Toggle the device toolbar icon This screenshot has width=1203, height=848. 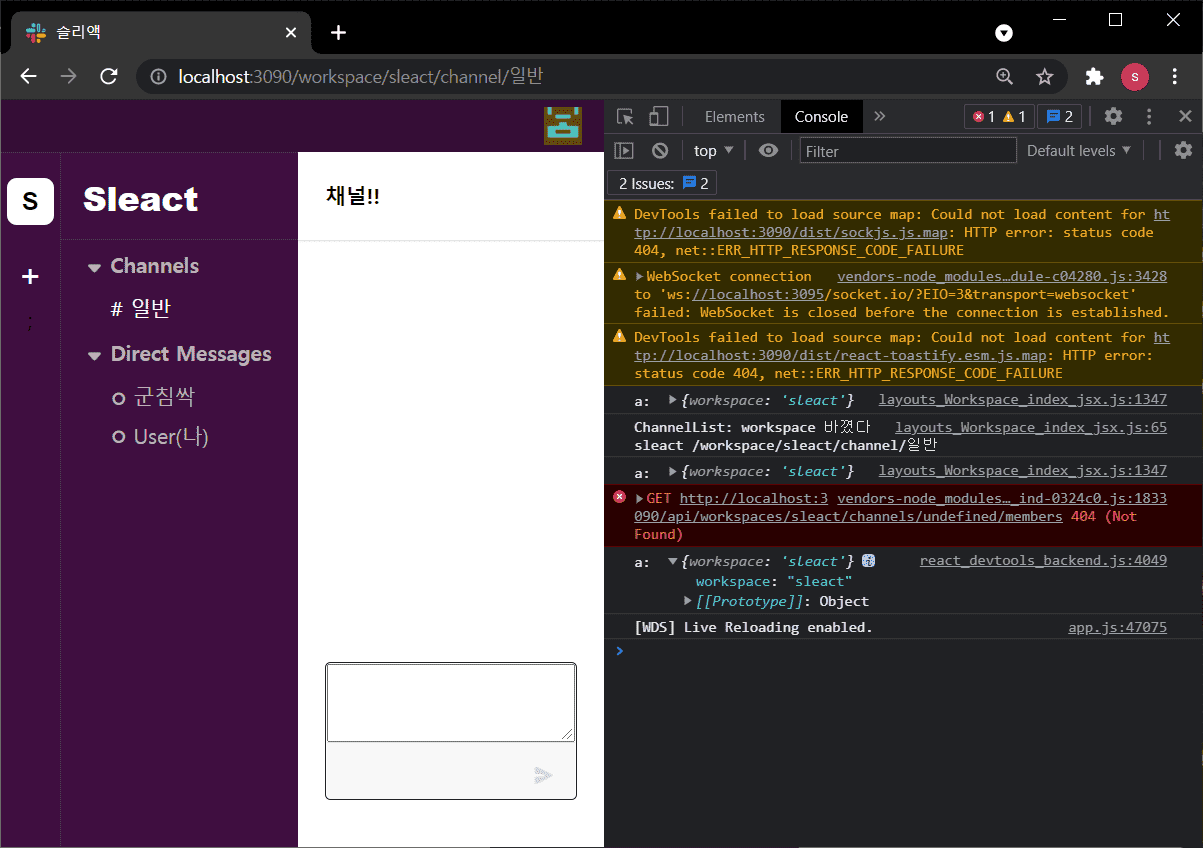pyautogui.click(x=658, y=117)
